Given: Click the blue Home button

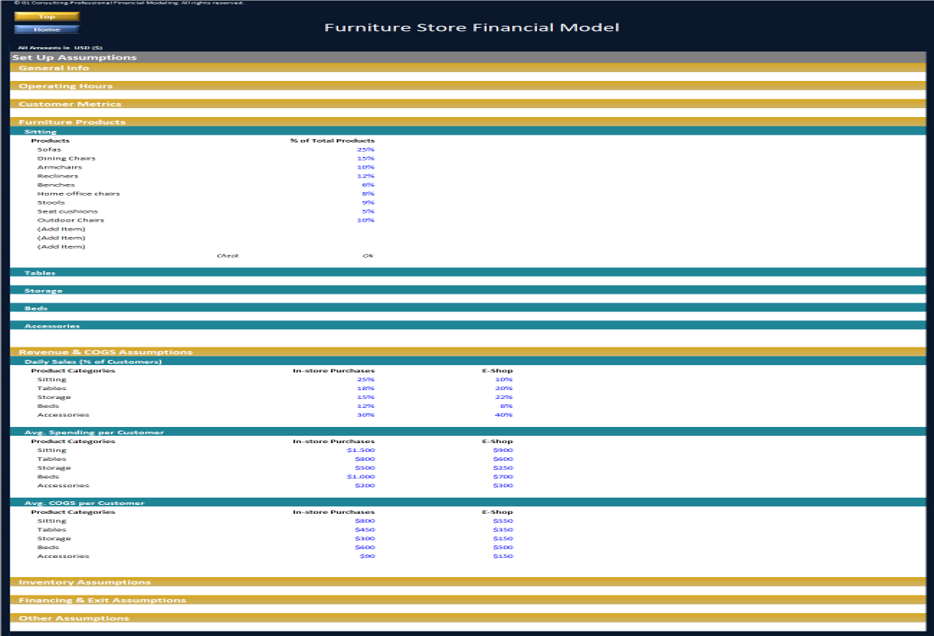Looking at the screenshot, I should 47,29.
